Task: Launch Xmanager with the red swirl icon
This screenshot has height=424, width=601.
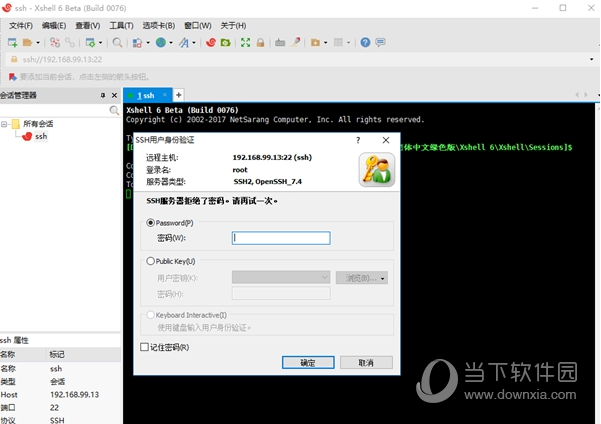Action: [x=211, y=43]
